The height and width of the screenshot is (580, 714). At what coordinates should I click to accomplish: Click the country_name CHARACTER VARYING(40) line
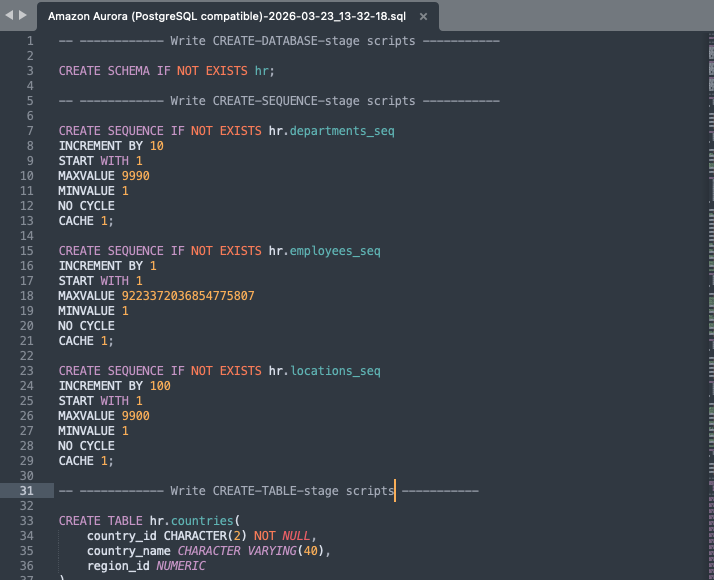pos(209,551)
